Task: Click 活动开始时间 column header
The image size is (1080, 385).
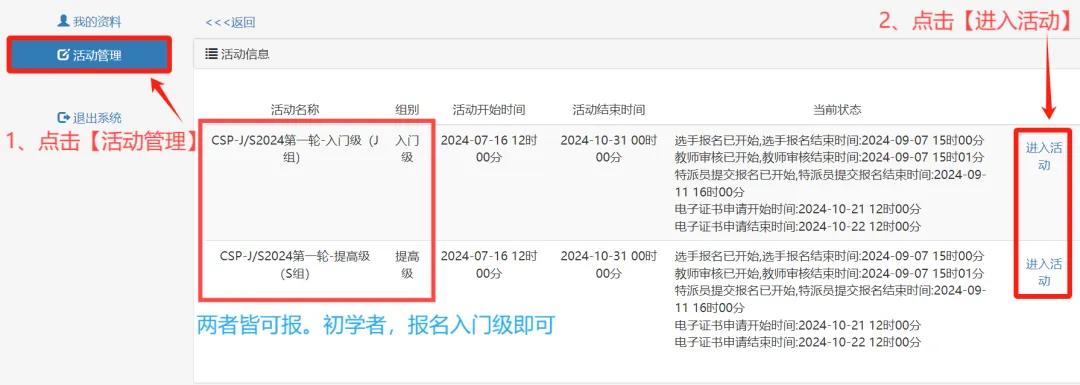Action: (488, 110)
